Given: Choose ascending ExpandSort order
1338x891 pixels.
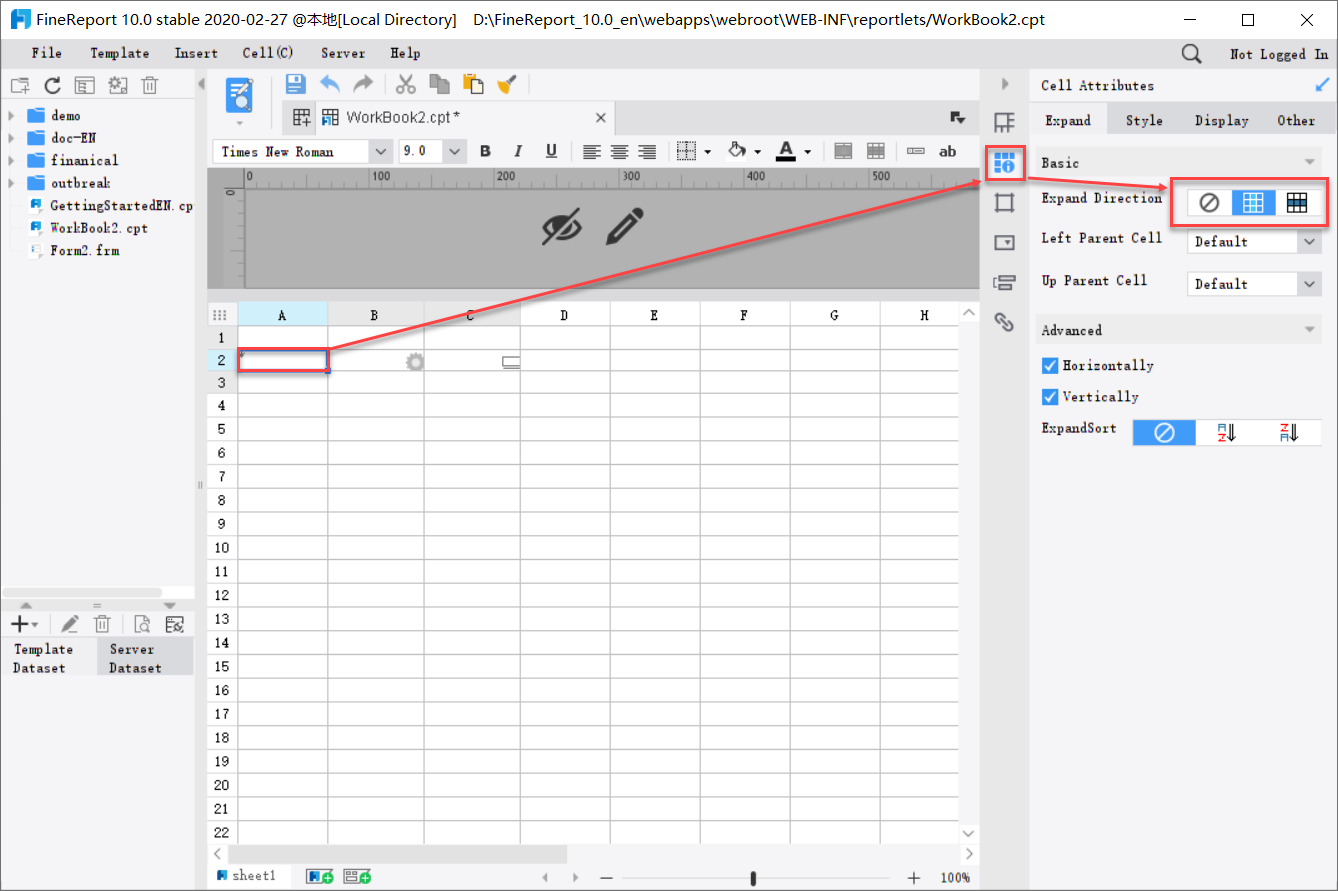Looking at the screenshot, I should click(1227, 433).
